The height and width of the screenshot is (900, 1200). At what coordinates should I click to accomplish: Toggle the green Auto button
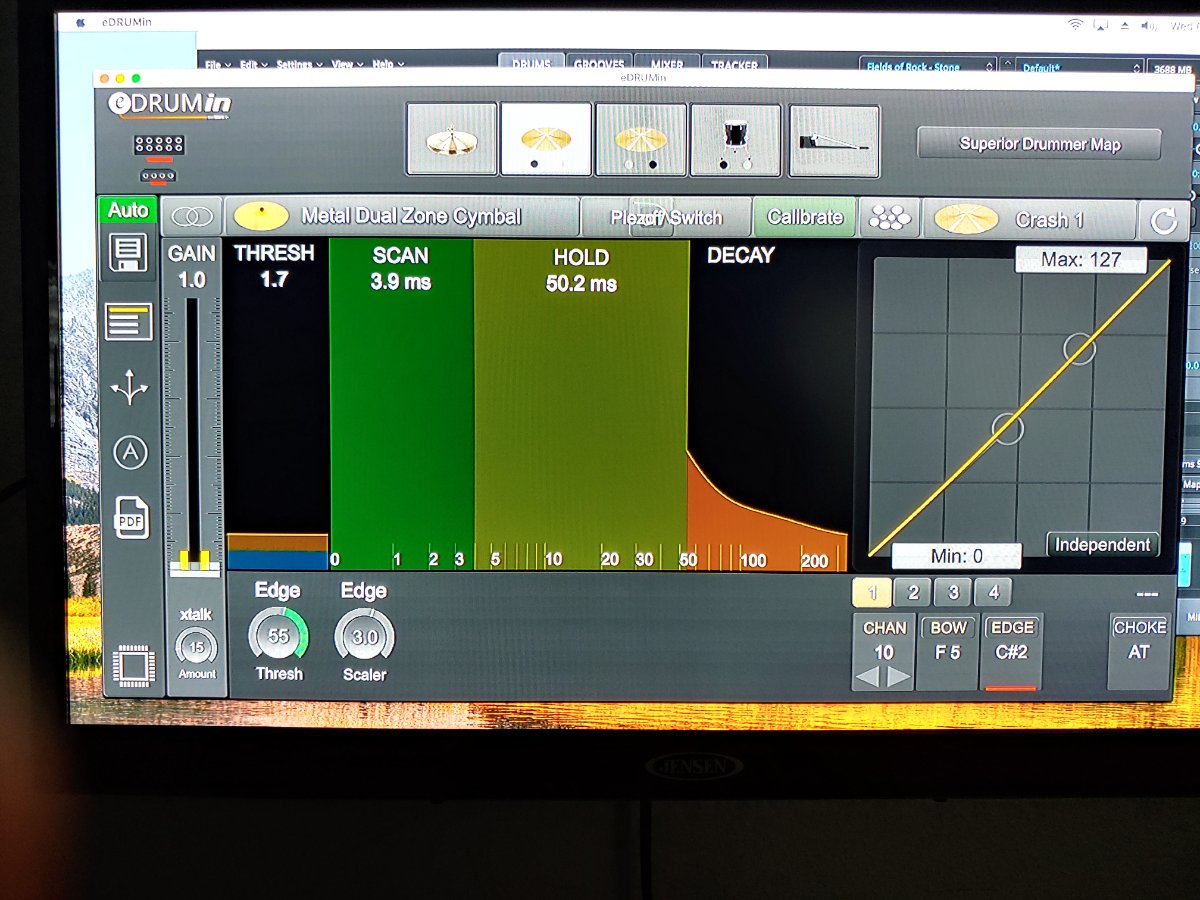[x=128, y=210]
